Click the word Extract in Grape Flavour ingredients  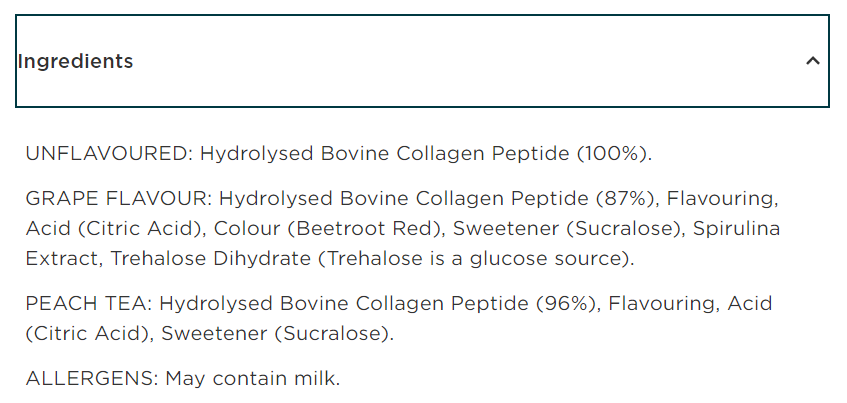pos(63,259)
